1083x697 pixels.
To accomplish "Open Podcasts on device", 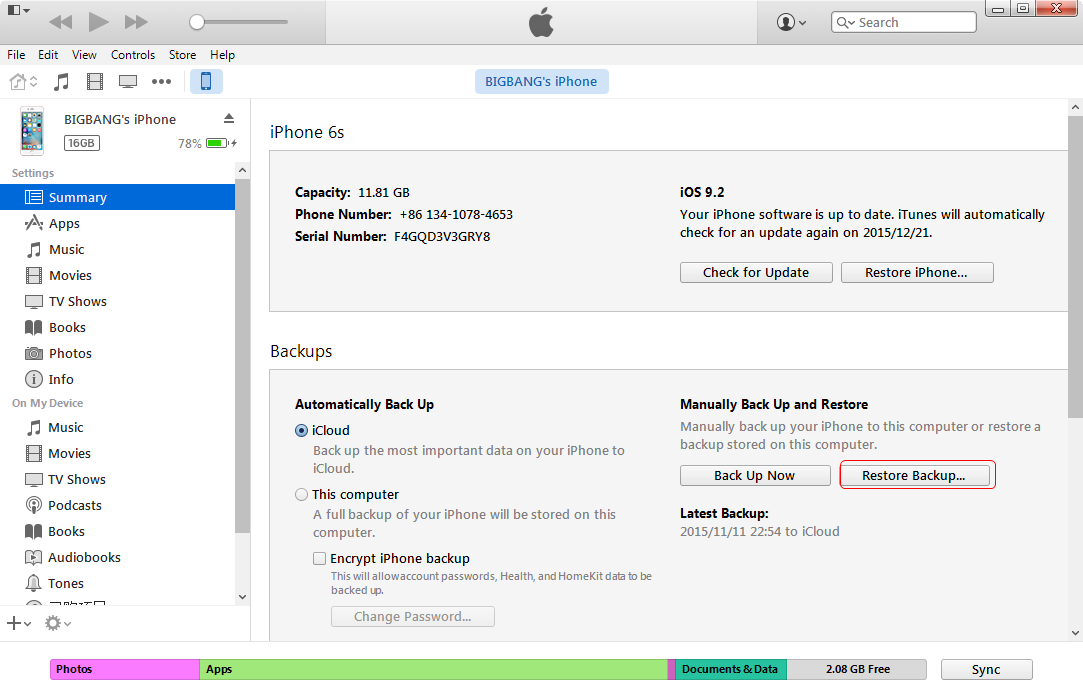I will (x=117, y=505).
